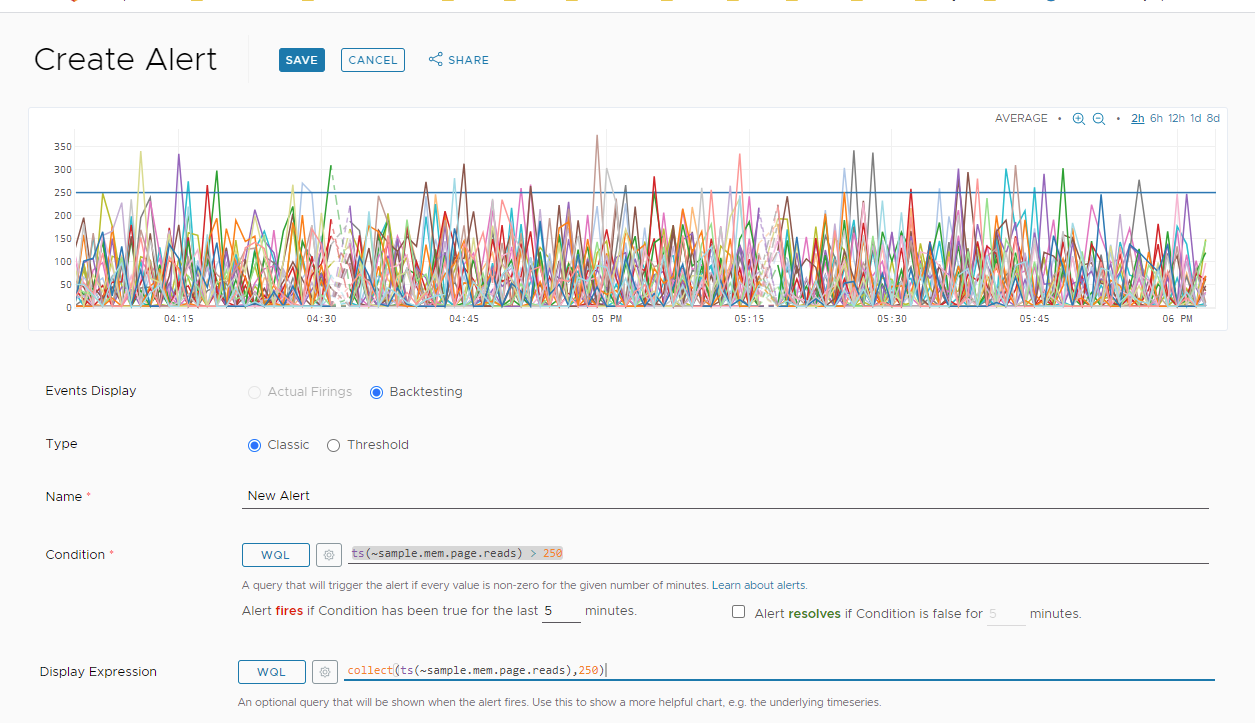
Task: Select the Classic alert type
Action: tap(254, 445)
